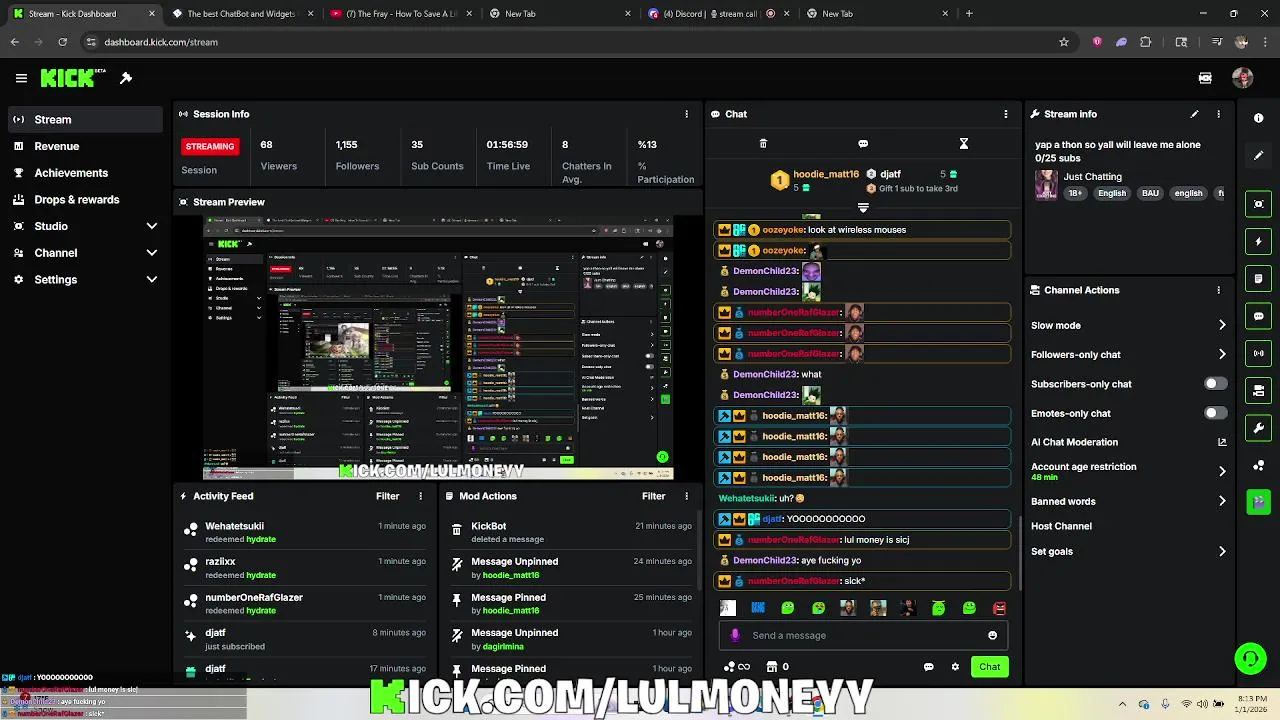Open the Stream info three-dot options
Screen dimensions: 1280x720
1218,114
